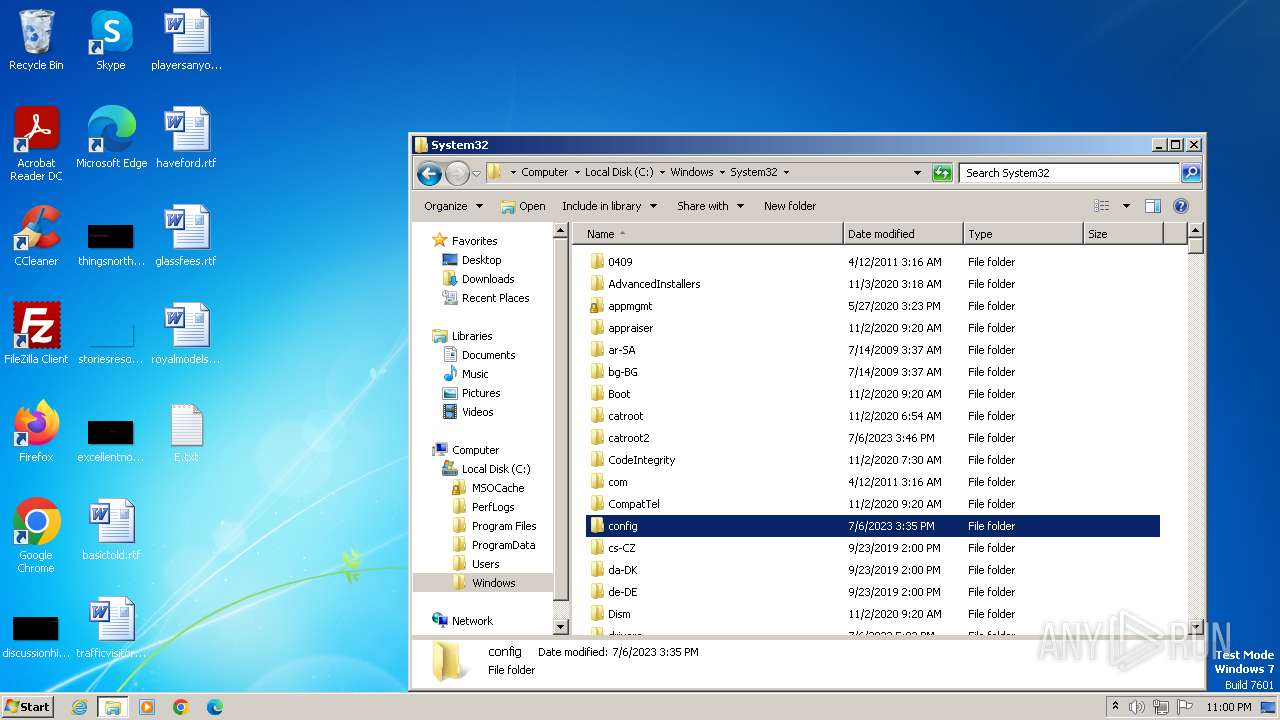Click Computer in the breadcrumb

click(x=544, y=172)
